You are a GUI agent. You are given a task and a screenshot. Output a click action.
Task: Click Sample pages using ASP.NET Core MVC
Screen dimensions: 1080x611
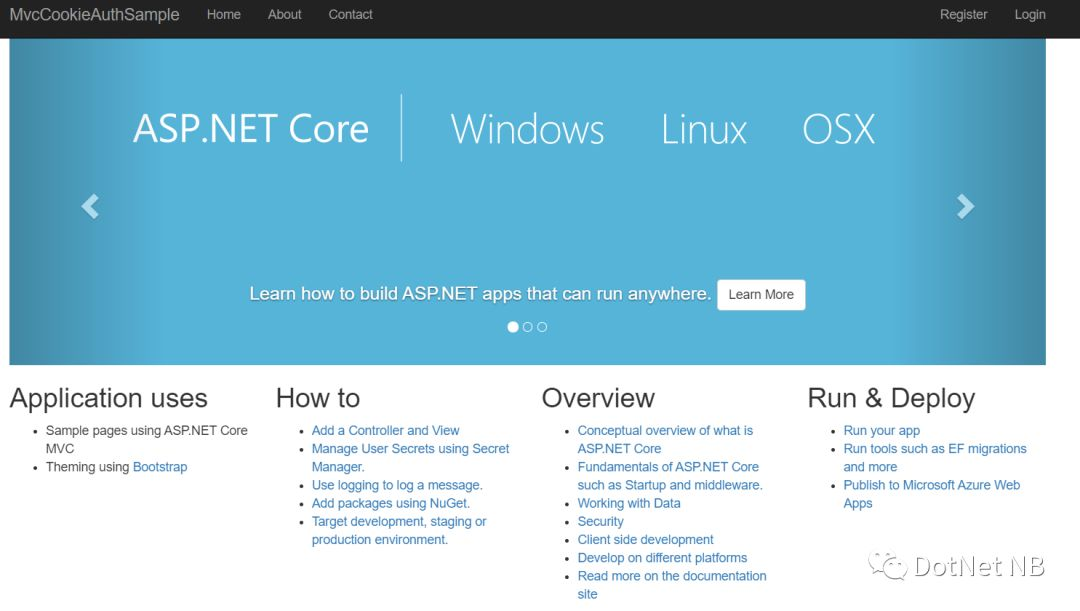coord(146,439)
